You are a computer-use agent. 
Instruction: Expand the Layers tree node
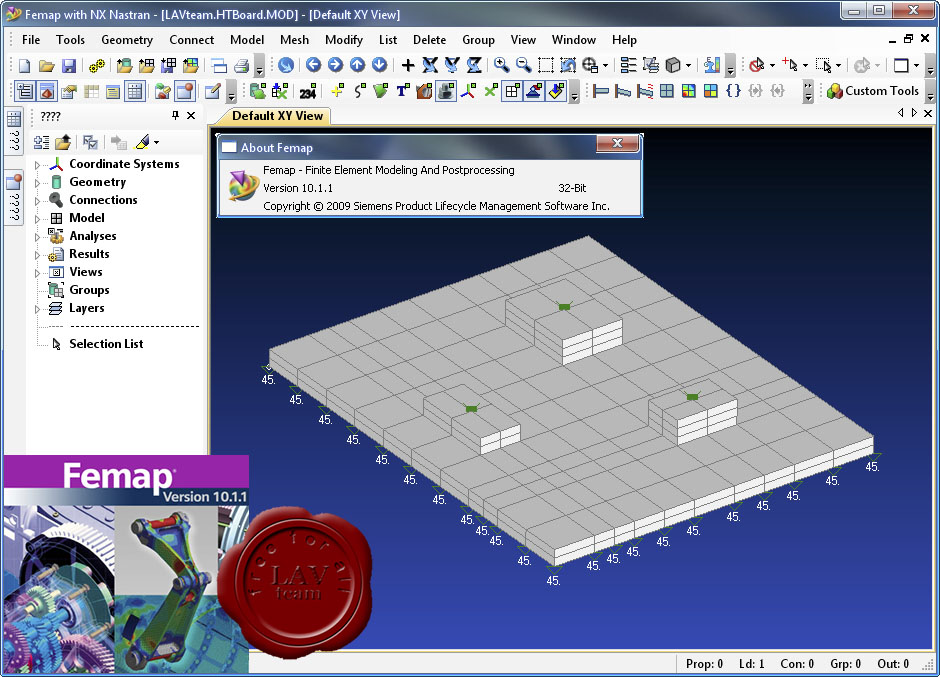[37, 309]
